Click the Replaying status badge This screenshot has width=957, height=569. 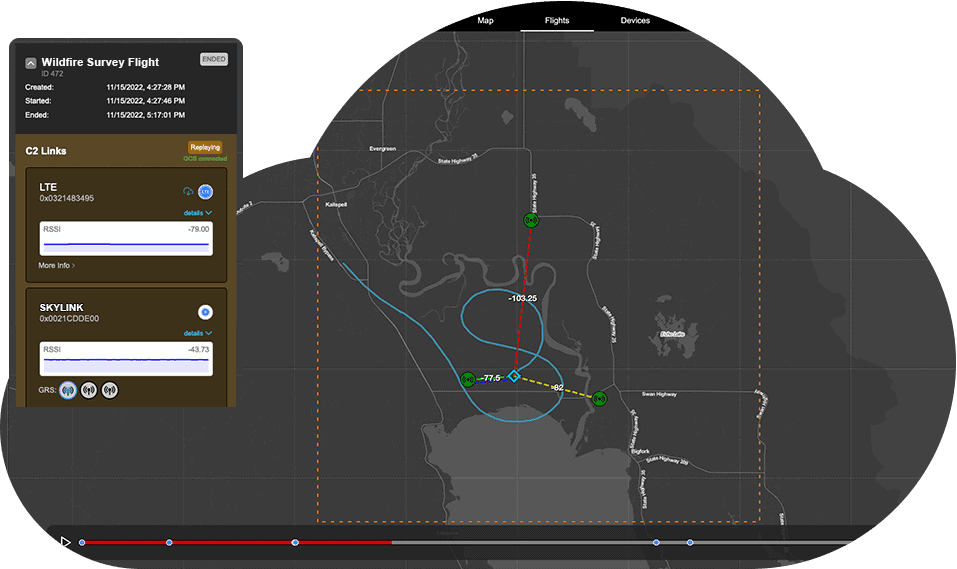[x=204, y=147]
